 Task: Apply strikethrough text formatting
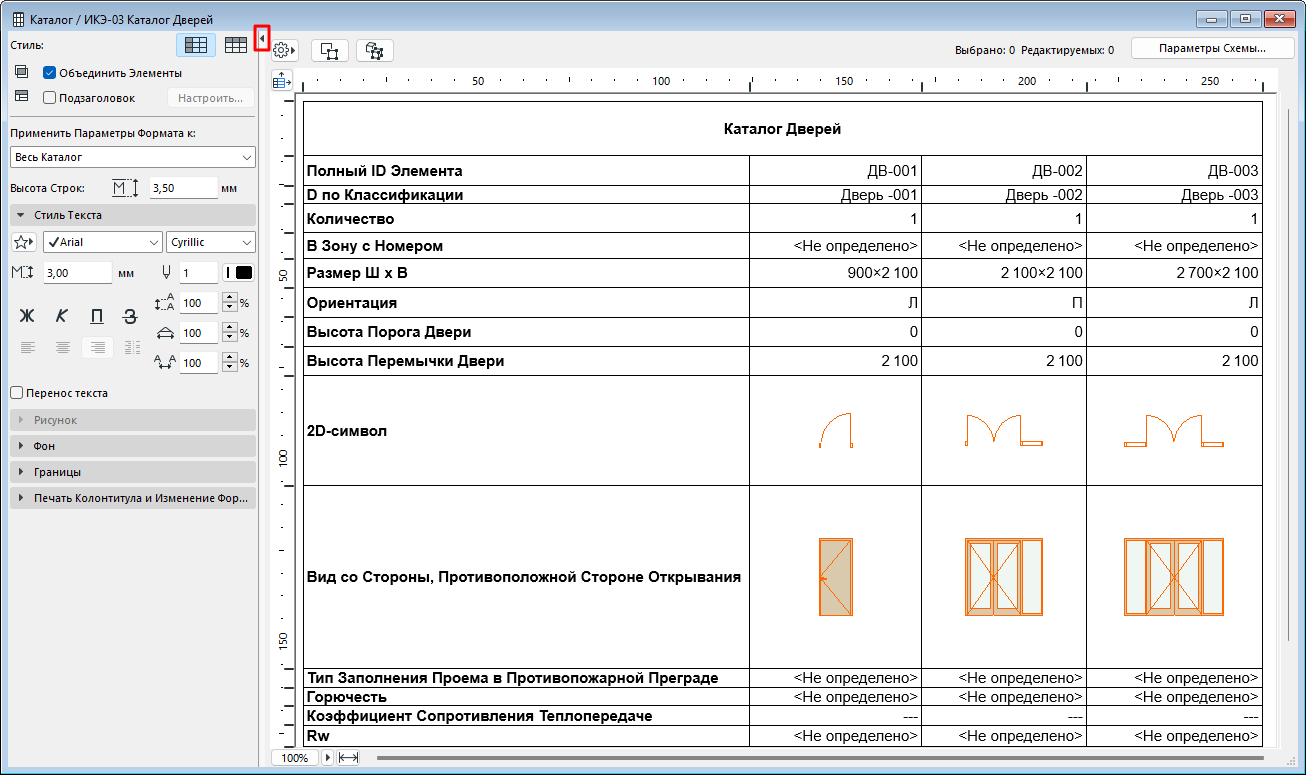130,316
